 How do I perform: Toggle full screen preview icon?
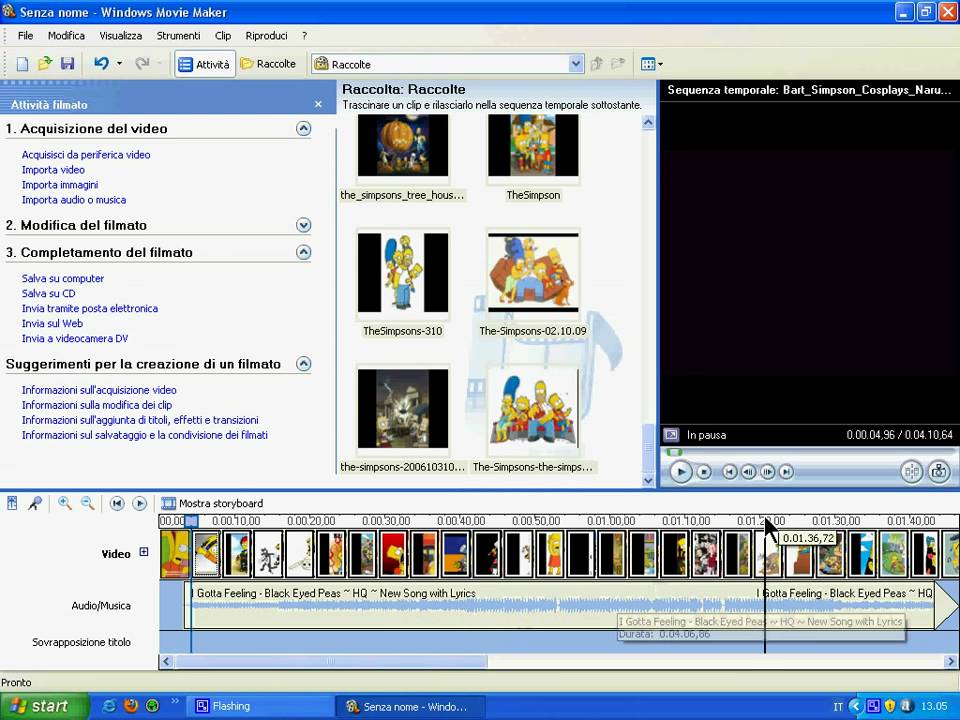coord(671,435)
